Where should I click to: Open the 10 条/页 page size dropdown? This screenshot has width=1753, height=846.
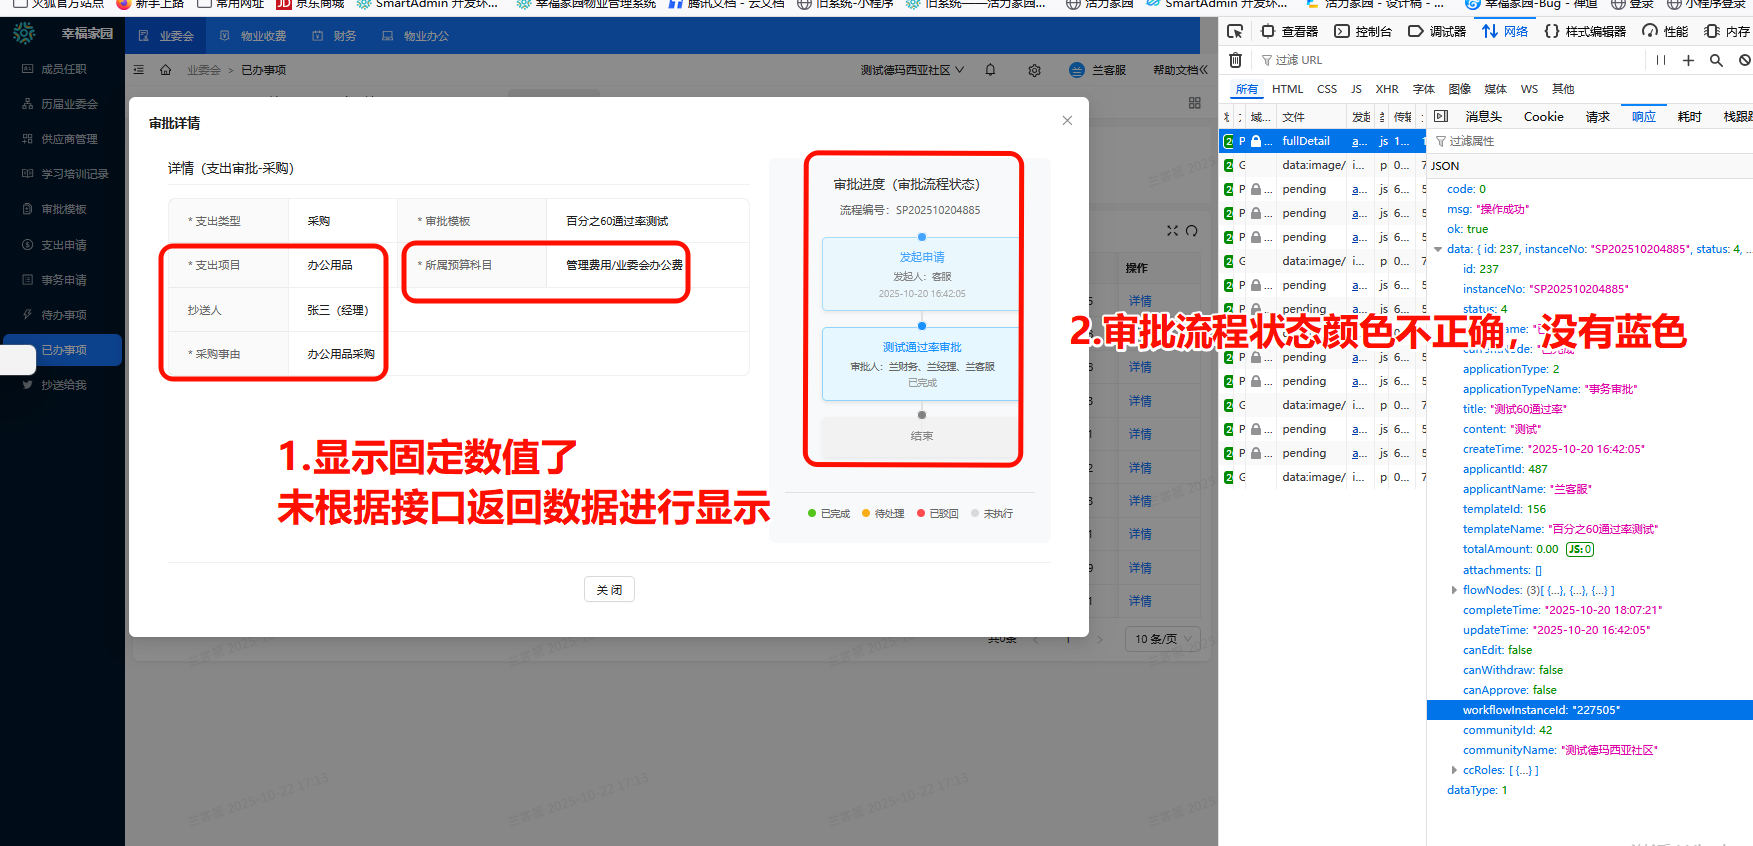pos(1165,638)
